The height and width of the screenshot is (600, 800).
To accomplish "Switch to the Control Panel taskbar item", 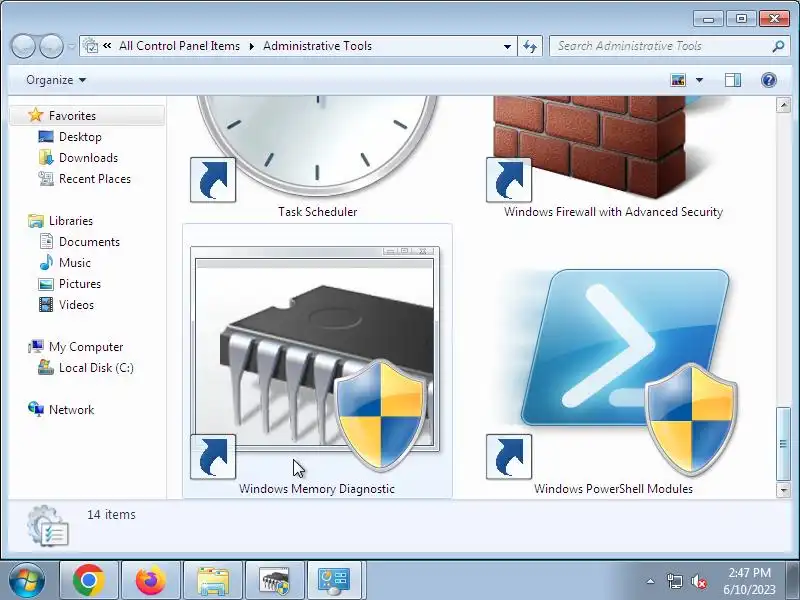I will [334, 580].
